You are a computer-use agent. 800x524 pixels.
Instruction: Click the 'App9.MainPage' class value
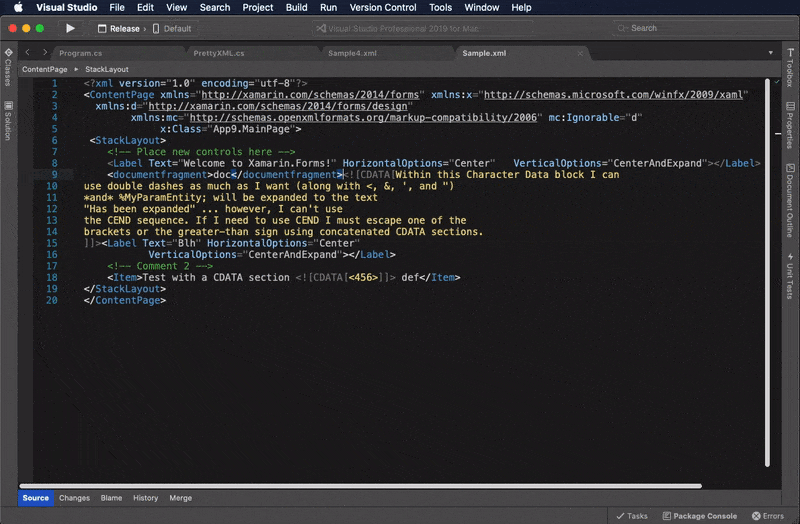[x=251, y=129]
